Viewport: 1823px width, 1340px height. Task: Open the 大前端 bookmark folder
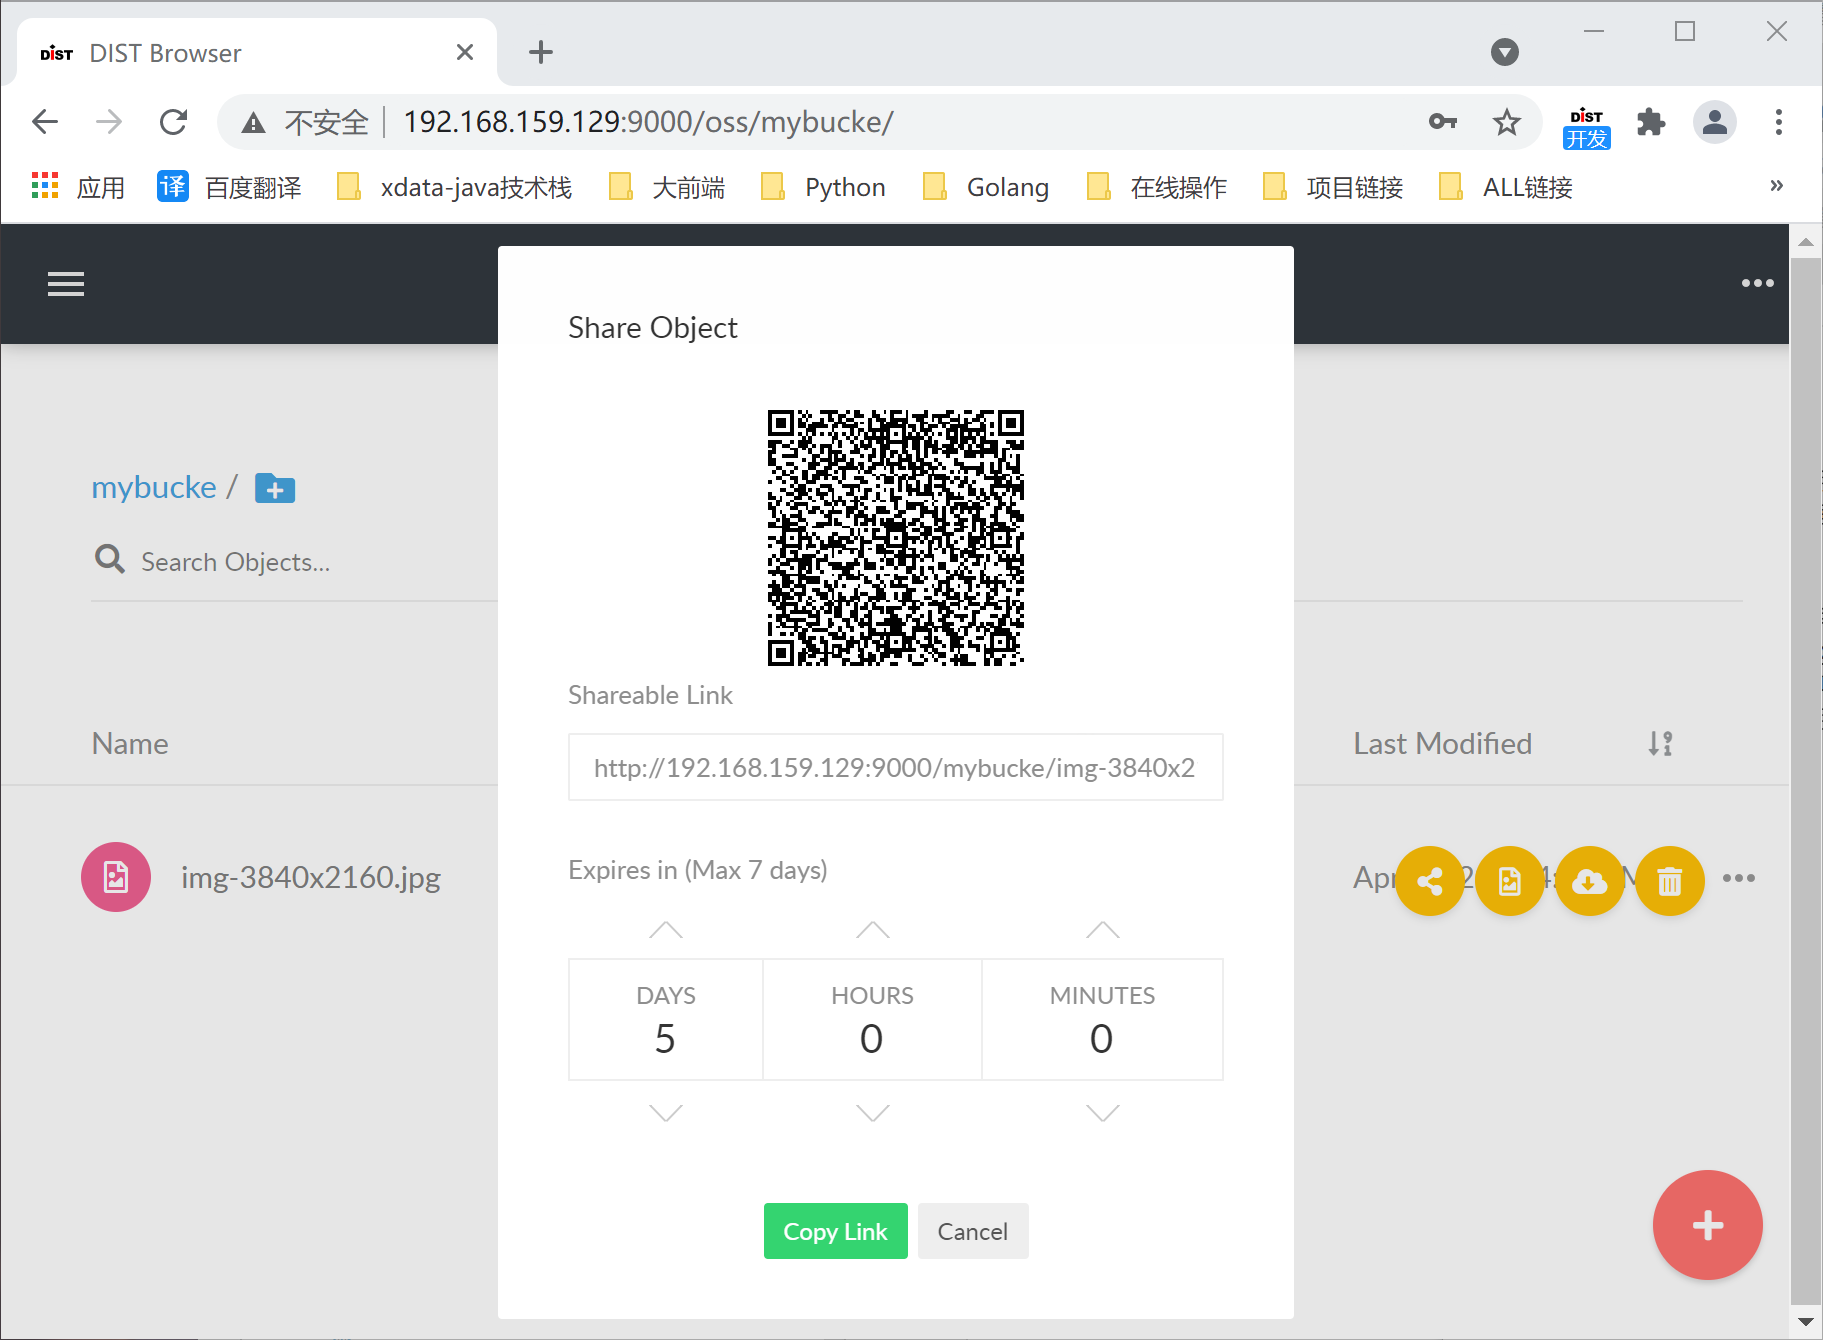668,187
